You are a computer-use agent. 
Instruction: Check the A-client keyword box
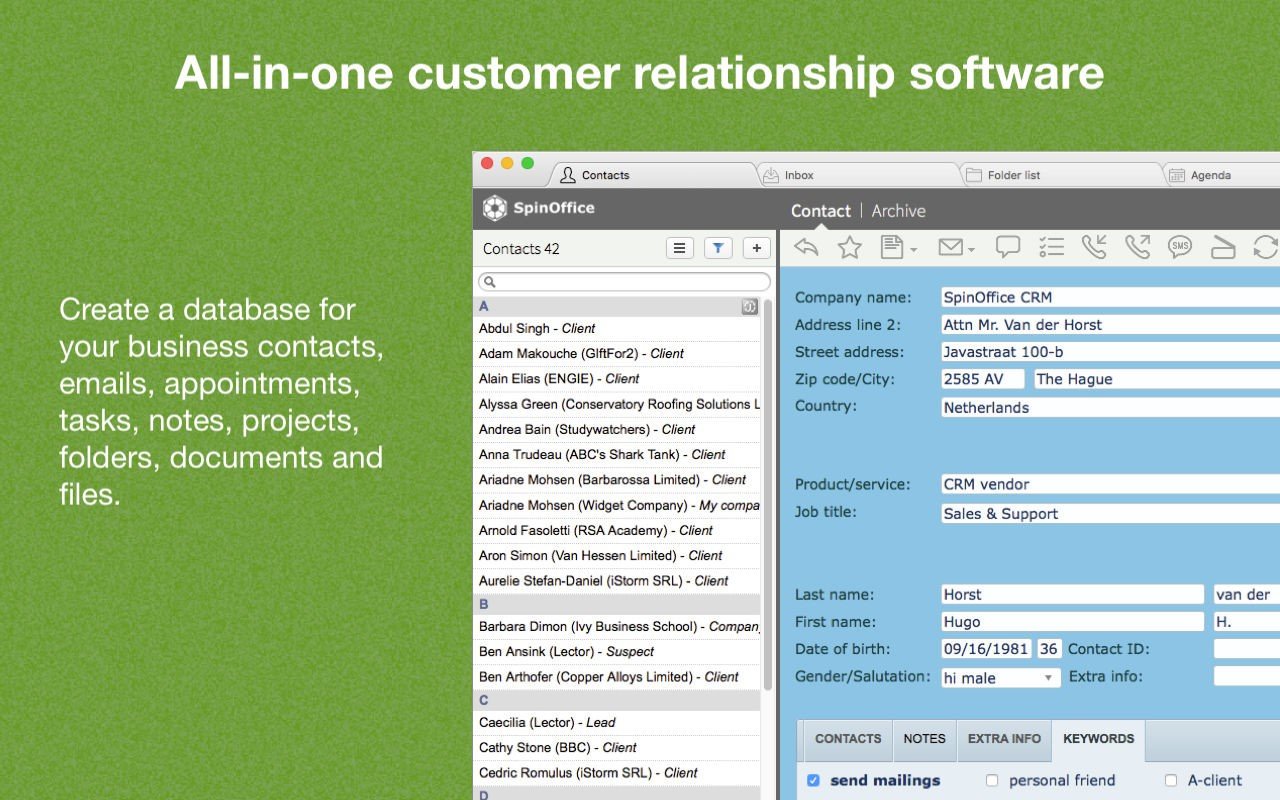[1171, 781]
